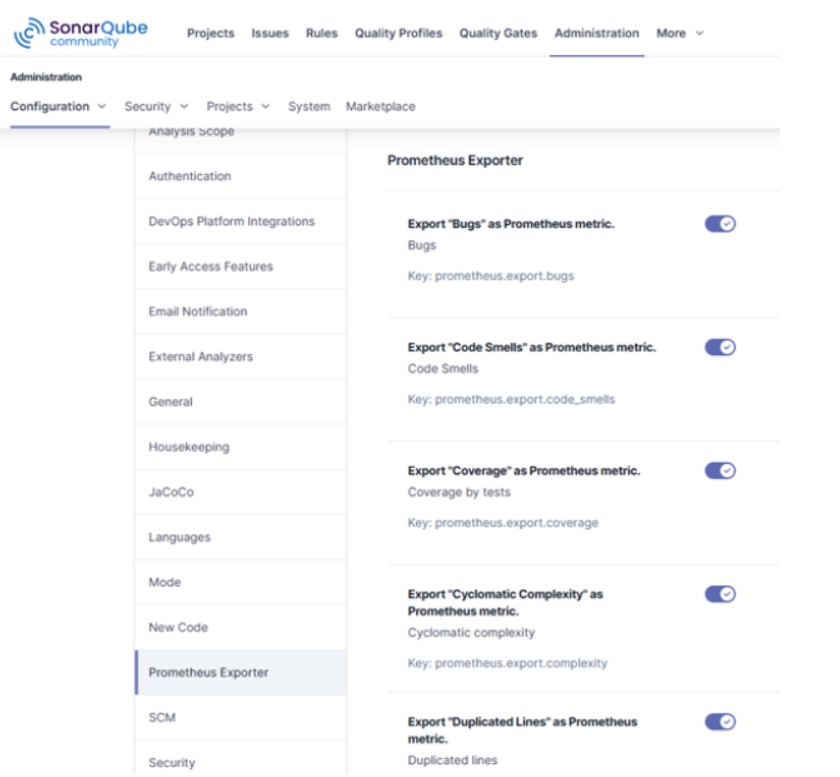This screenshot has height=777, width=840.
Task: Turn off Coverage Prometheus metric export
Action: tap(720, 470)
